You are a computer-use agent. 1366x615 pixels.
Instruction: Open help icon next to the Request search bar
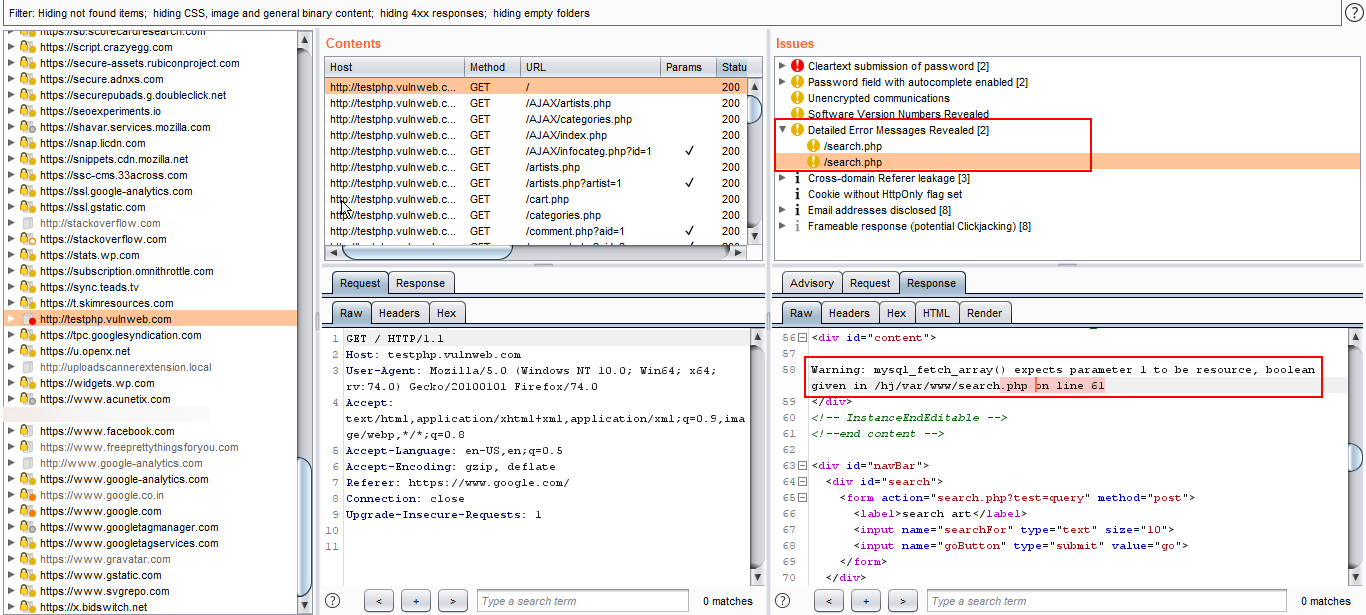tap(333, 601)
